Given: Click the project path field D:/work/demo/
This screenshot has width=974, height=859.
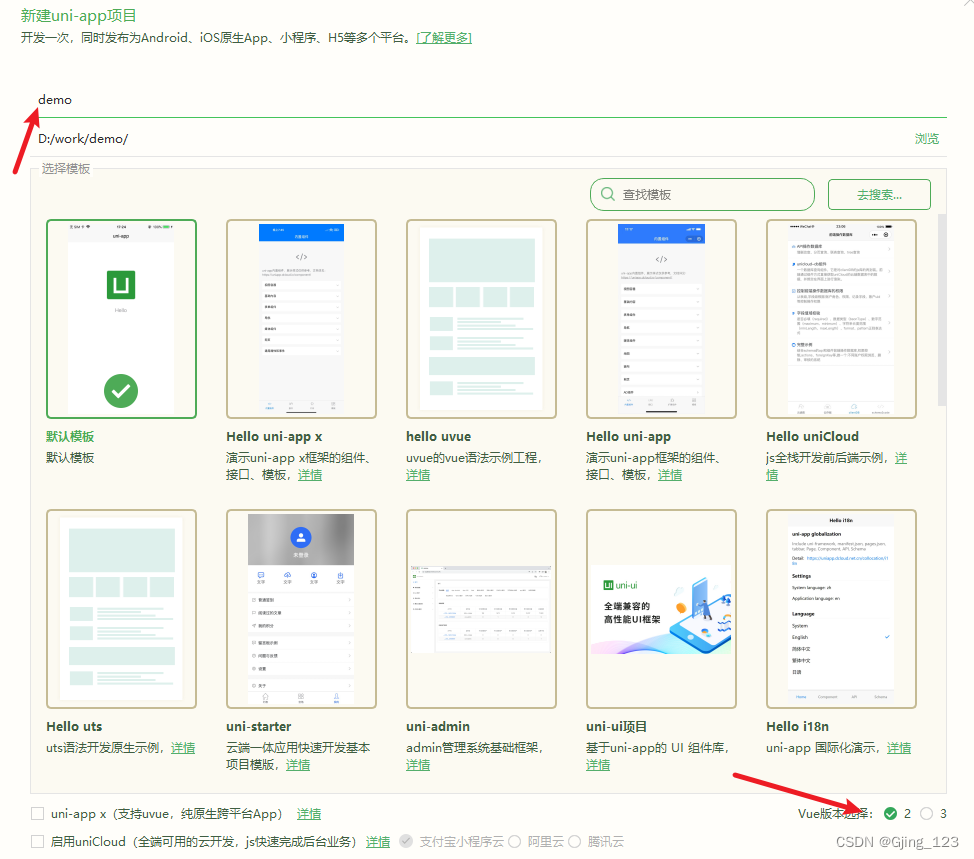Looking at the screenshot, I should 469,139.
